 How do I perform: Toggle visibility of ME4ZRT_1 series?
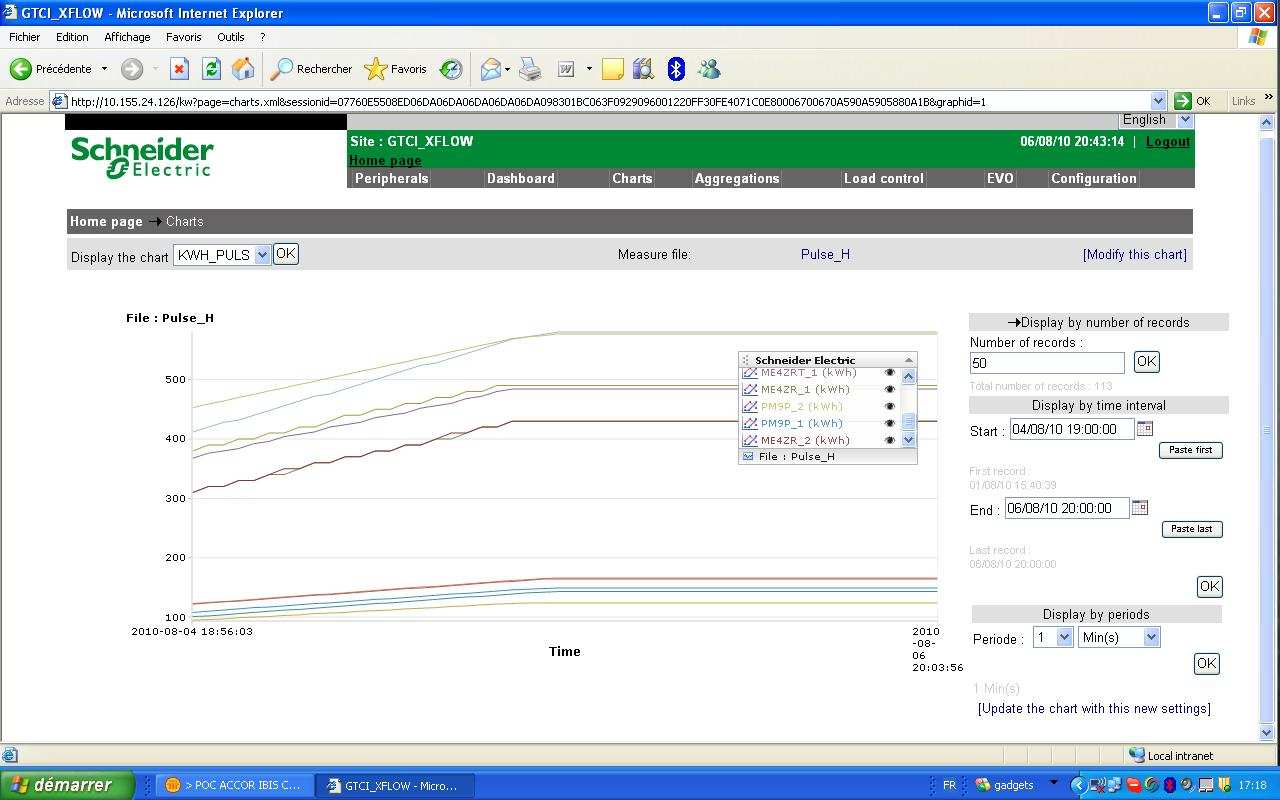[x=889, y=373]
